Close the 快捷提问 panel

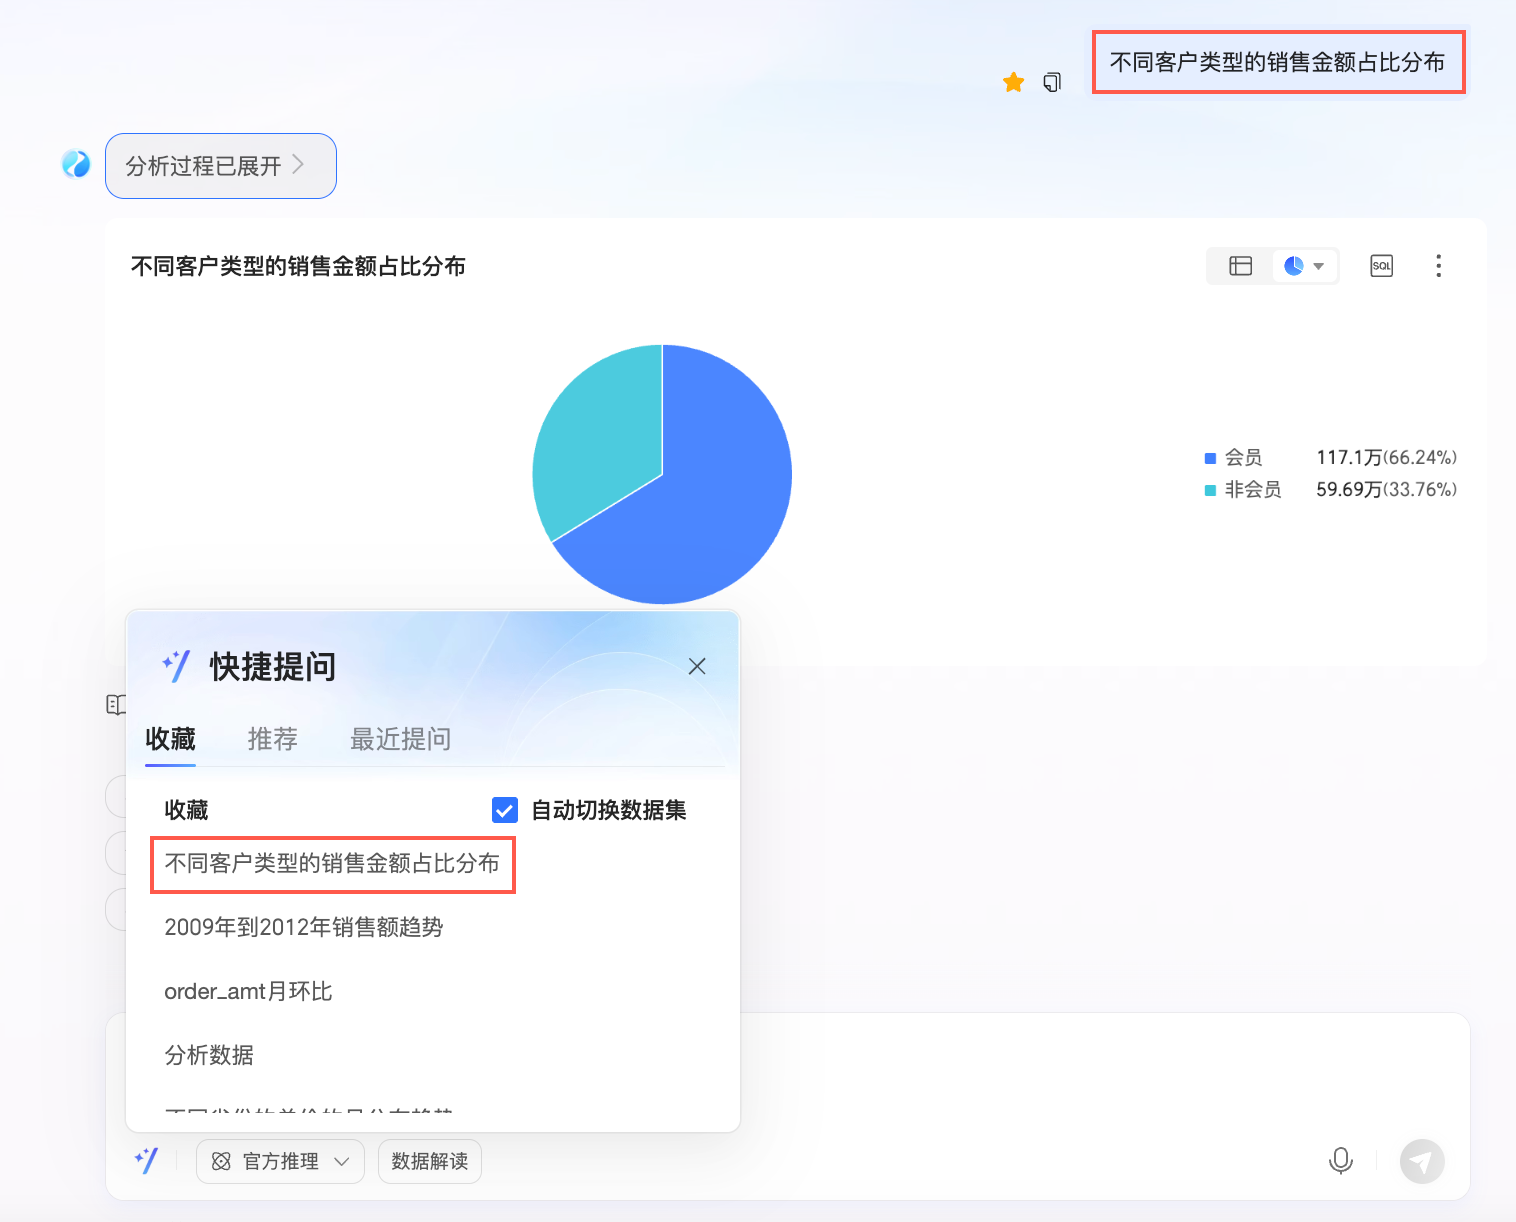click(697, 666)
